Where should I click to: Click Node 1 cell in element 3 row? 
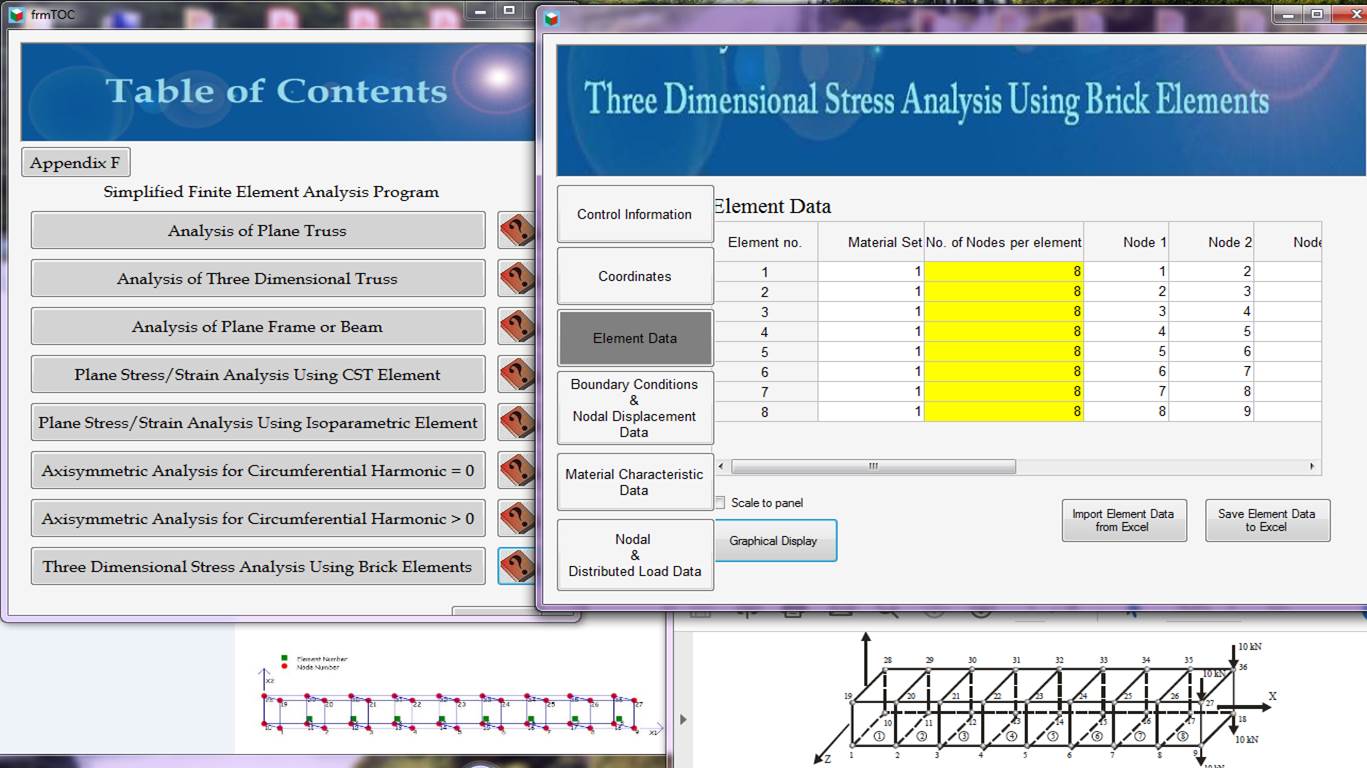tap(1126, 312)
